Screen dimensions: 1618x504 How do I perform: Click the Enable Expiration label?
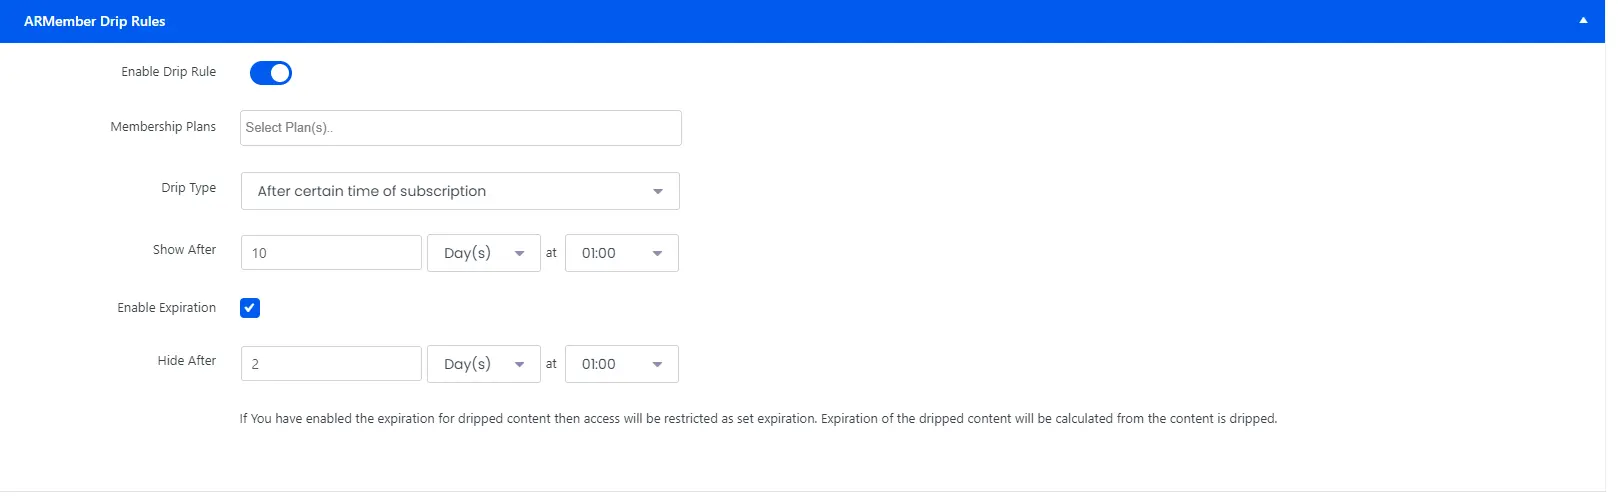click(x=166, y=308)
